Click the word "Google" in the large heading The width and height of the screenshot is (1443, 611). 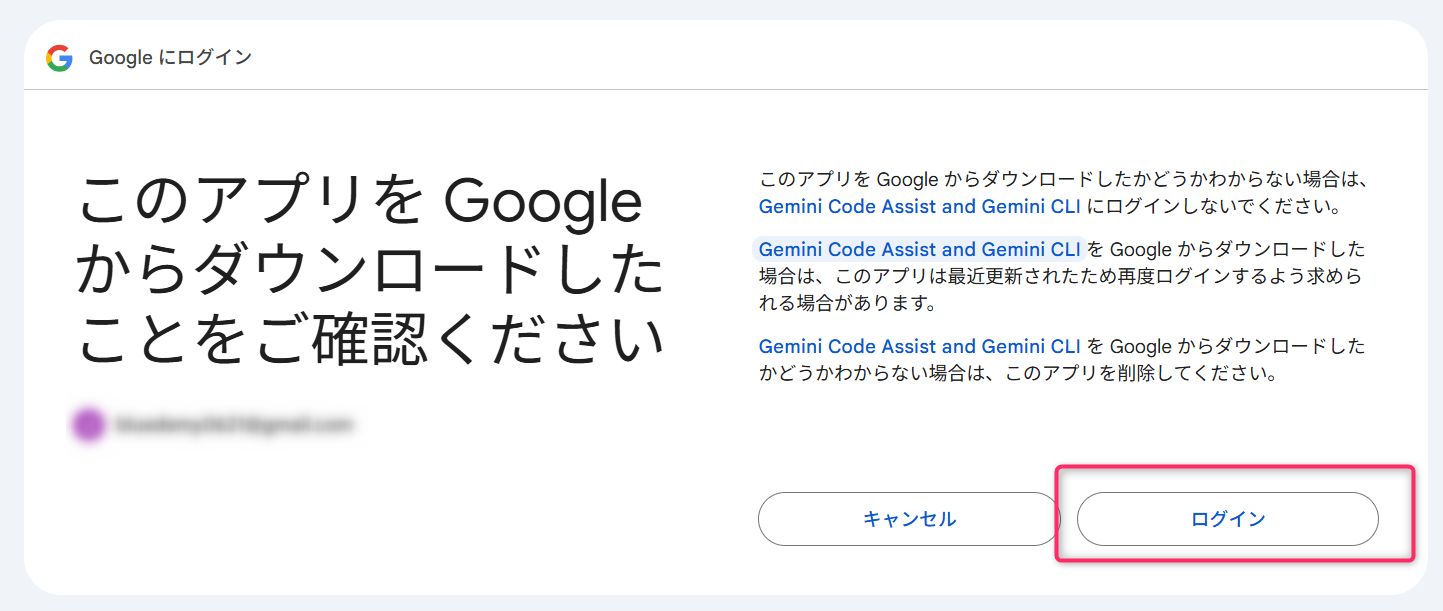(542, 203)
